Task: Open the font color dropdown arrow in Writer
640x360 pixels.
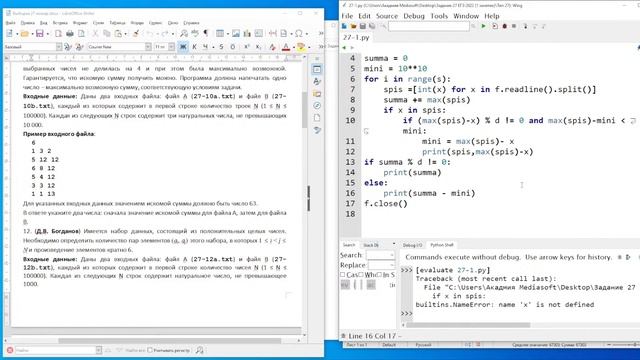Action: click(x=293, y=47)
